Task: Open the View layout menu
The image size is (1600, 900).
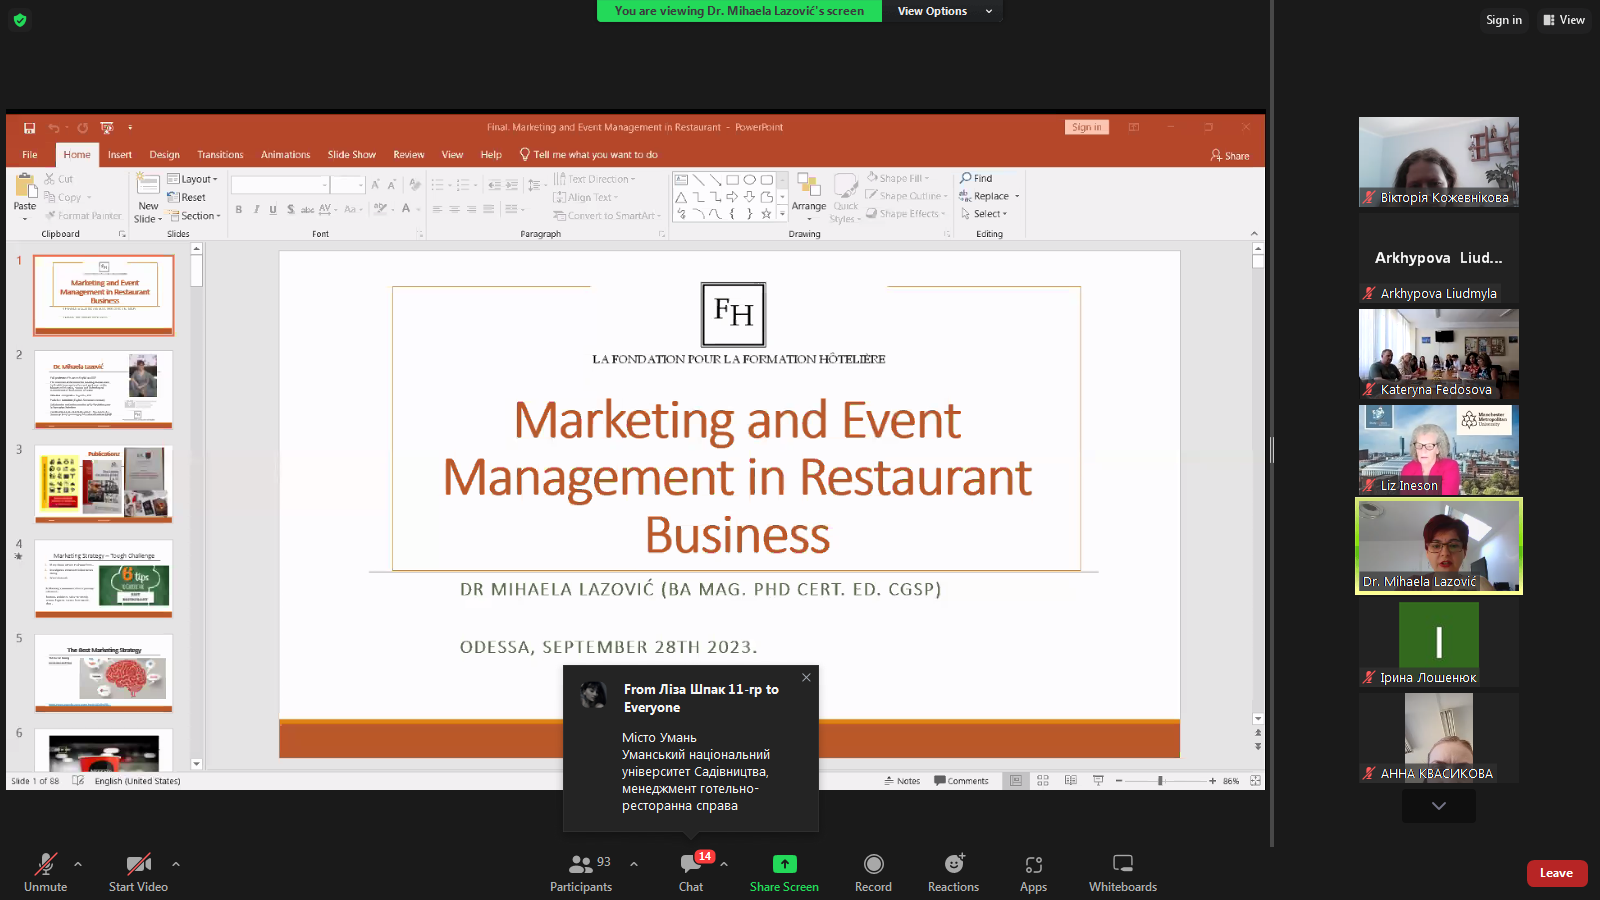Action: 1564,20
